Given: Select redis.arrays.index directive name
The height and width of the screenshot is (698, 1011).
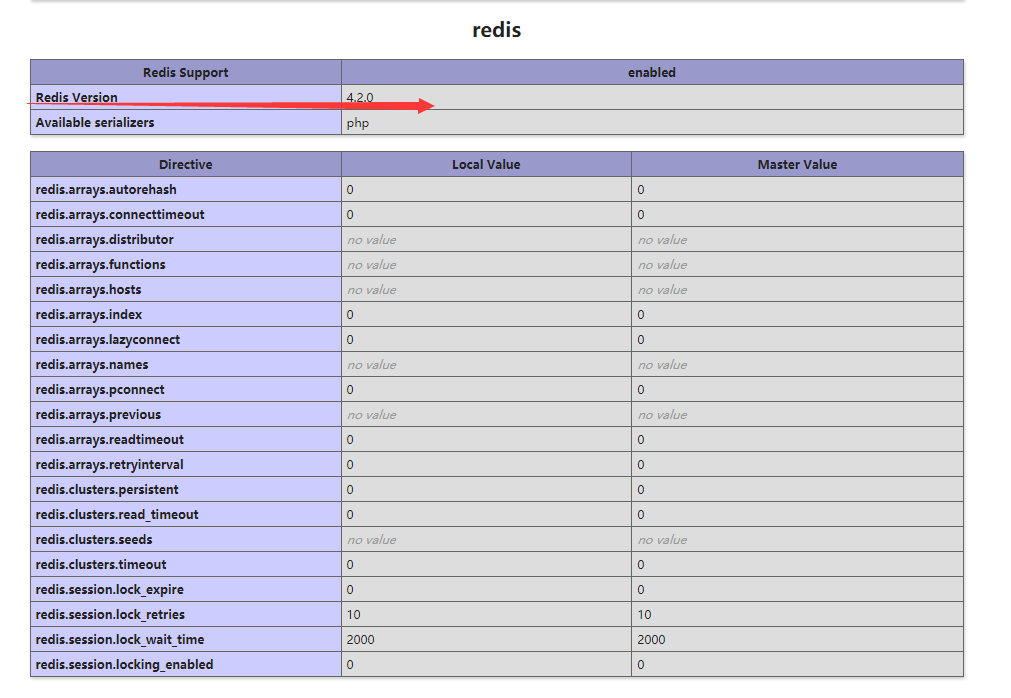Looking at the screenshot, I should click(89, 315).
